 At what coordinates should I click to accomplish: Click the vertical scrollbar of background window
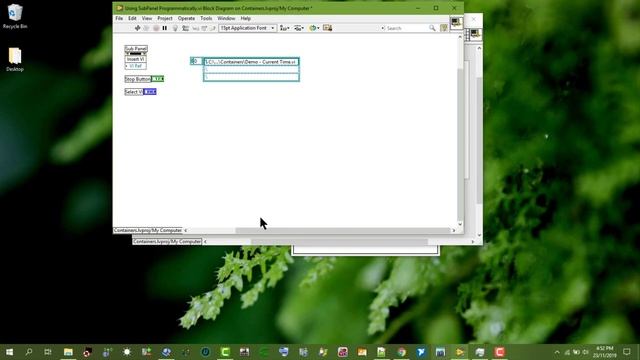[479, 141]
